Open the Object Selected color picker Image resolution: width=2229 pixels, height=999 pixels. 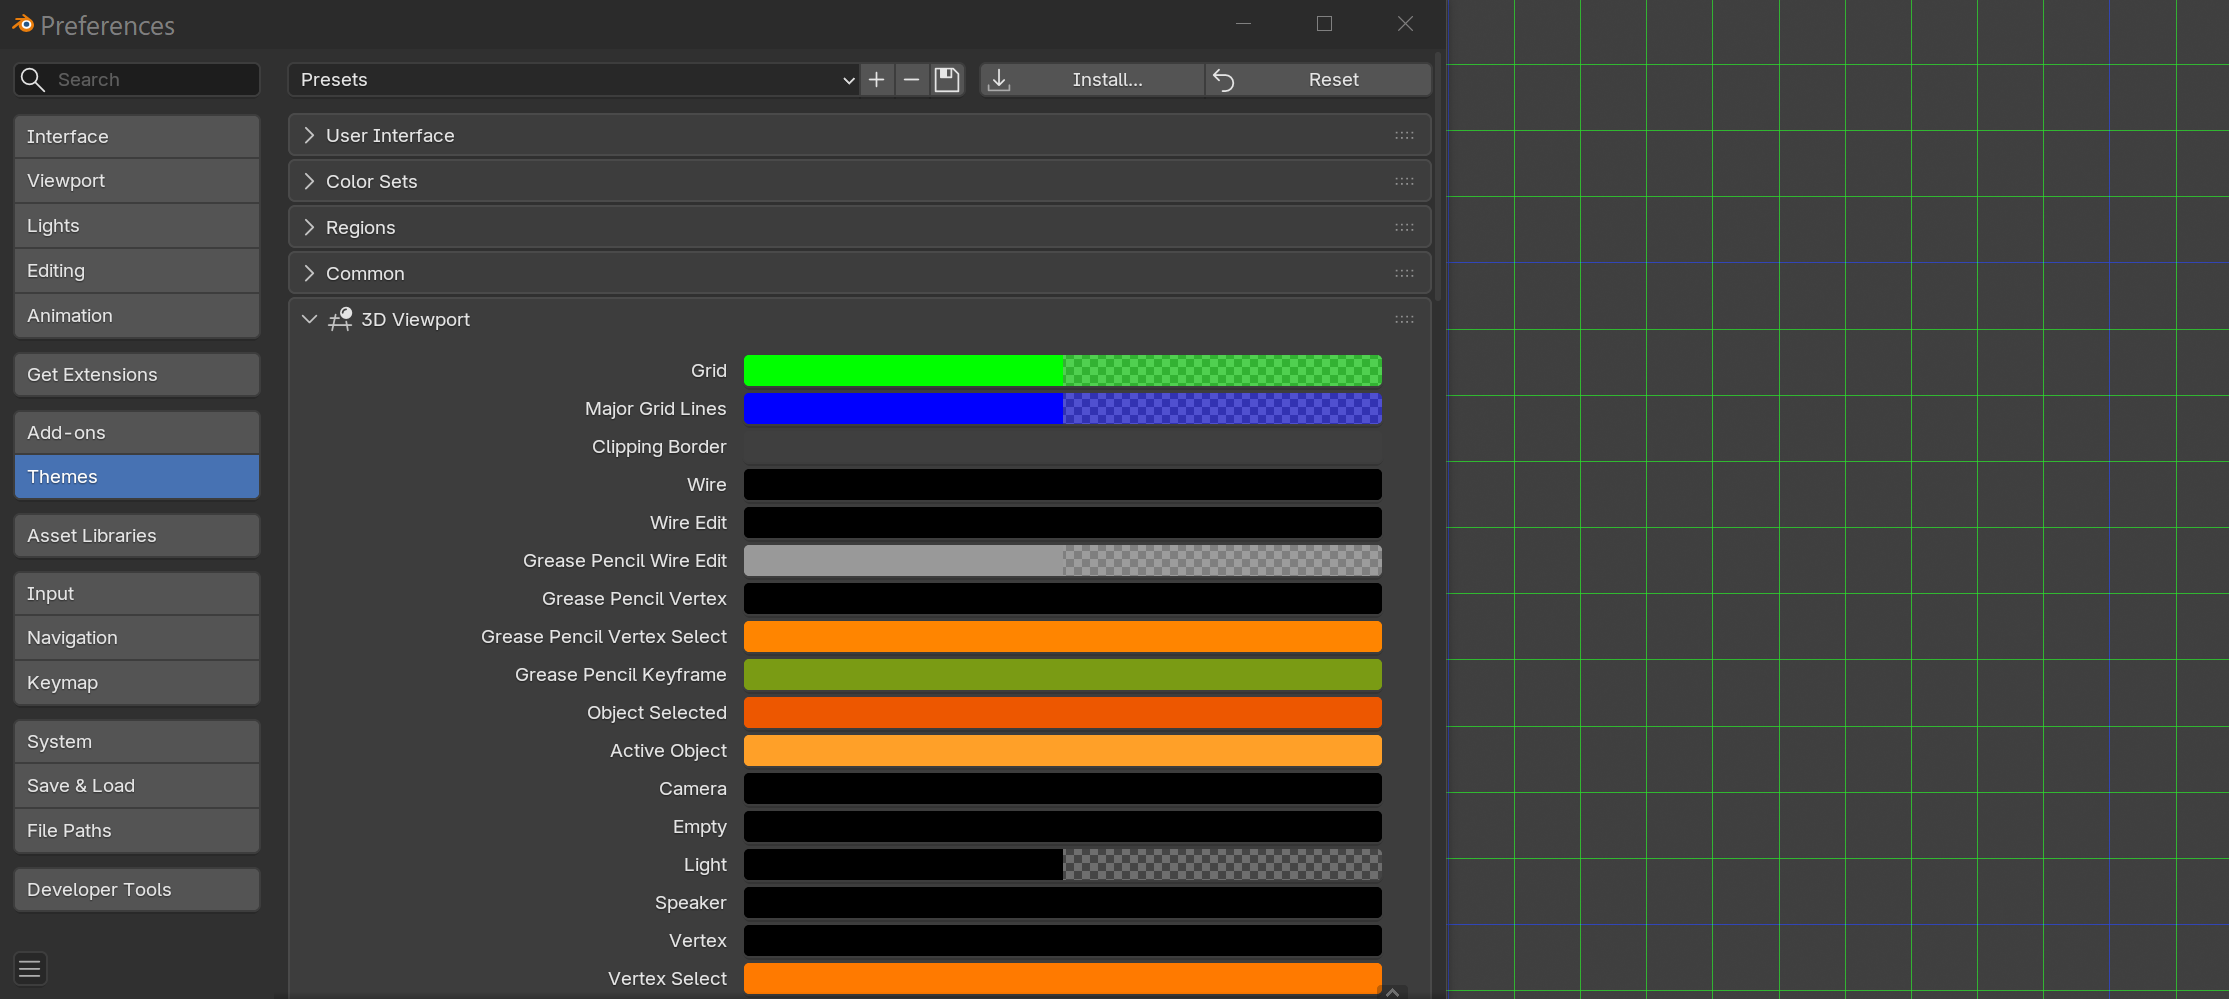coord(1063,713)
